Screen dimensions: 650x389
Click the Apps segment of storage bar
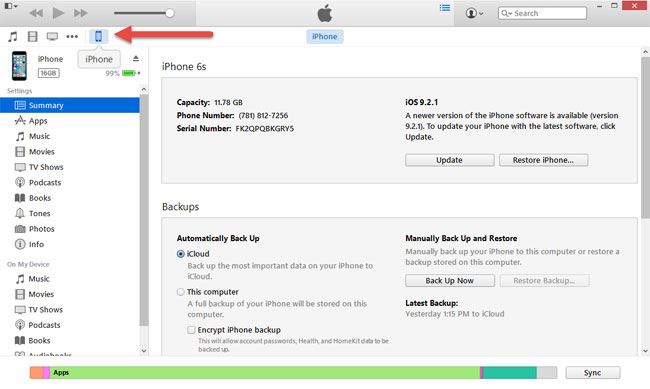coord(265,372)
